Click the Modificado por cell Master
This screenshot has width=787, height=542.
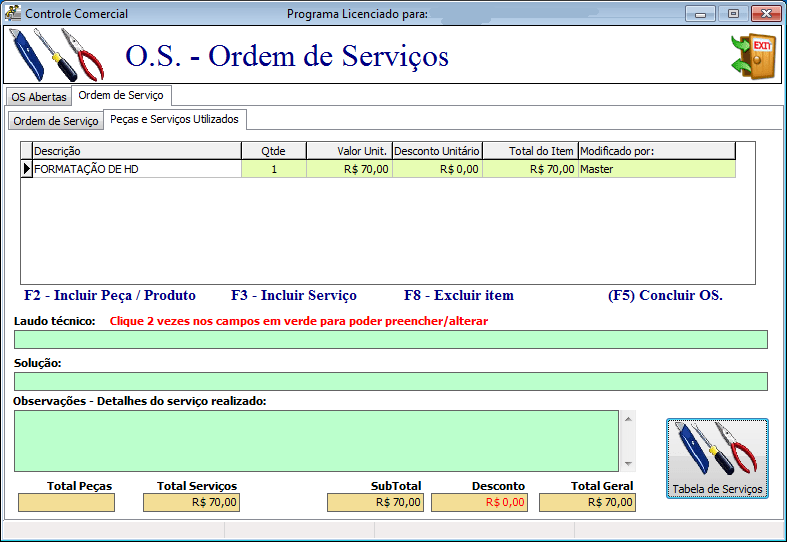point(657,169)
